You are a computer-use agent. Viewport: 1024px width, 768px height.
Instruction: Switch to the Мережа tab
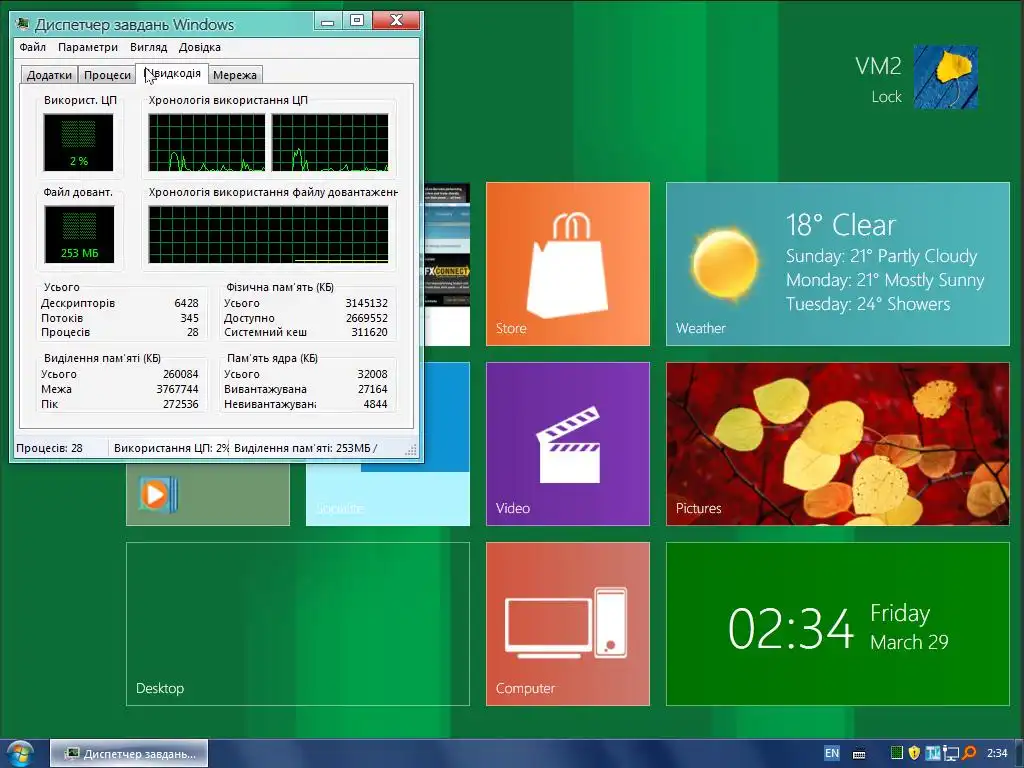pos(234,75)
